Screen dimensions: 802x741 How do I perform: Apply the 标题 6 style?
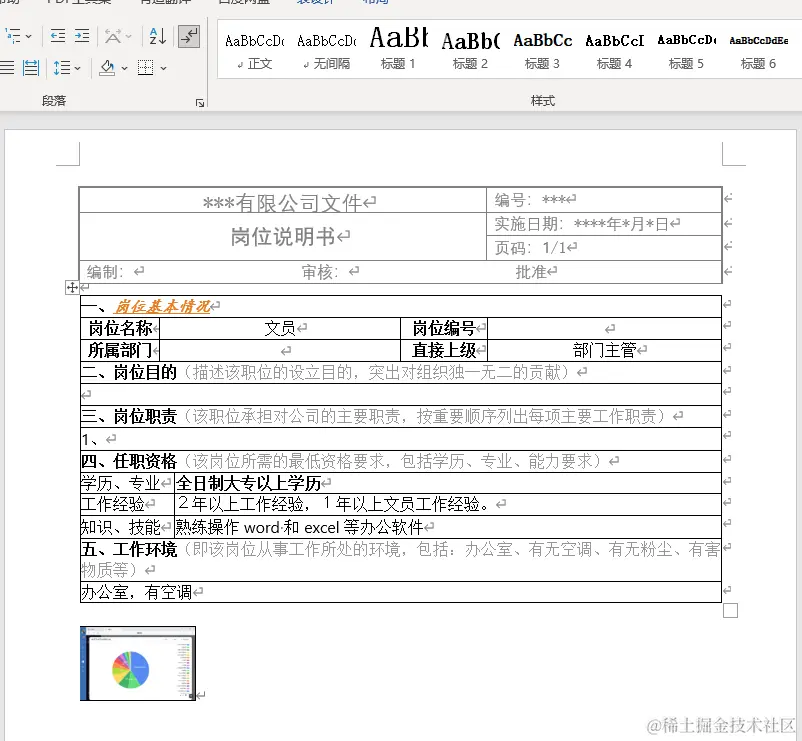pos(759,50)
